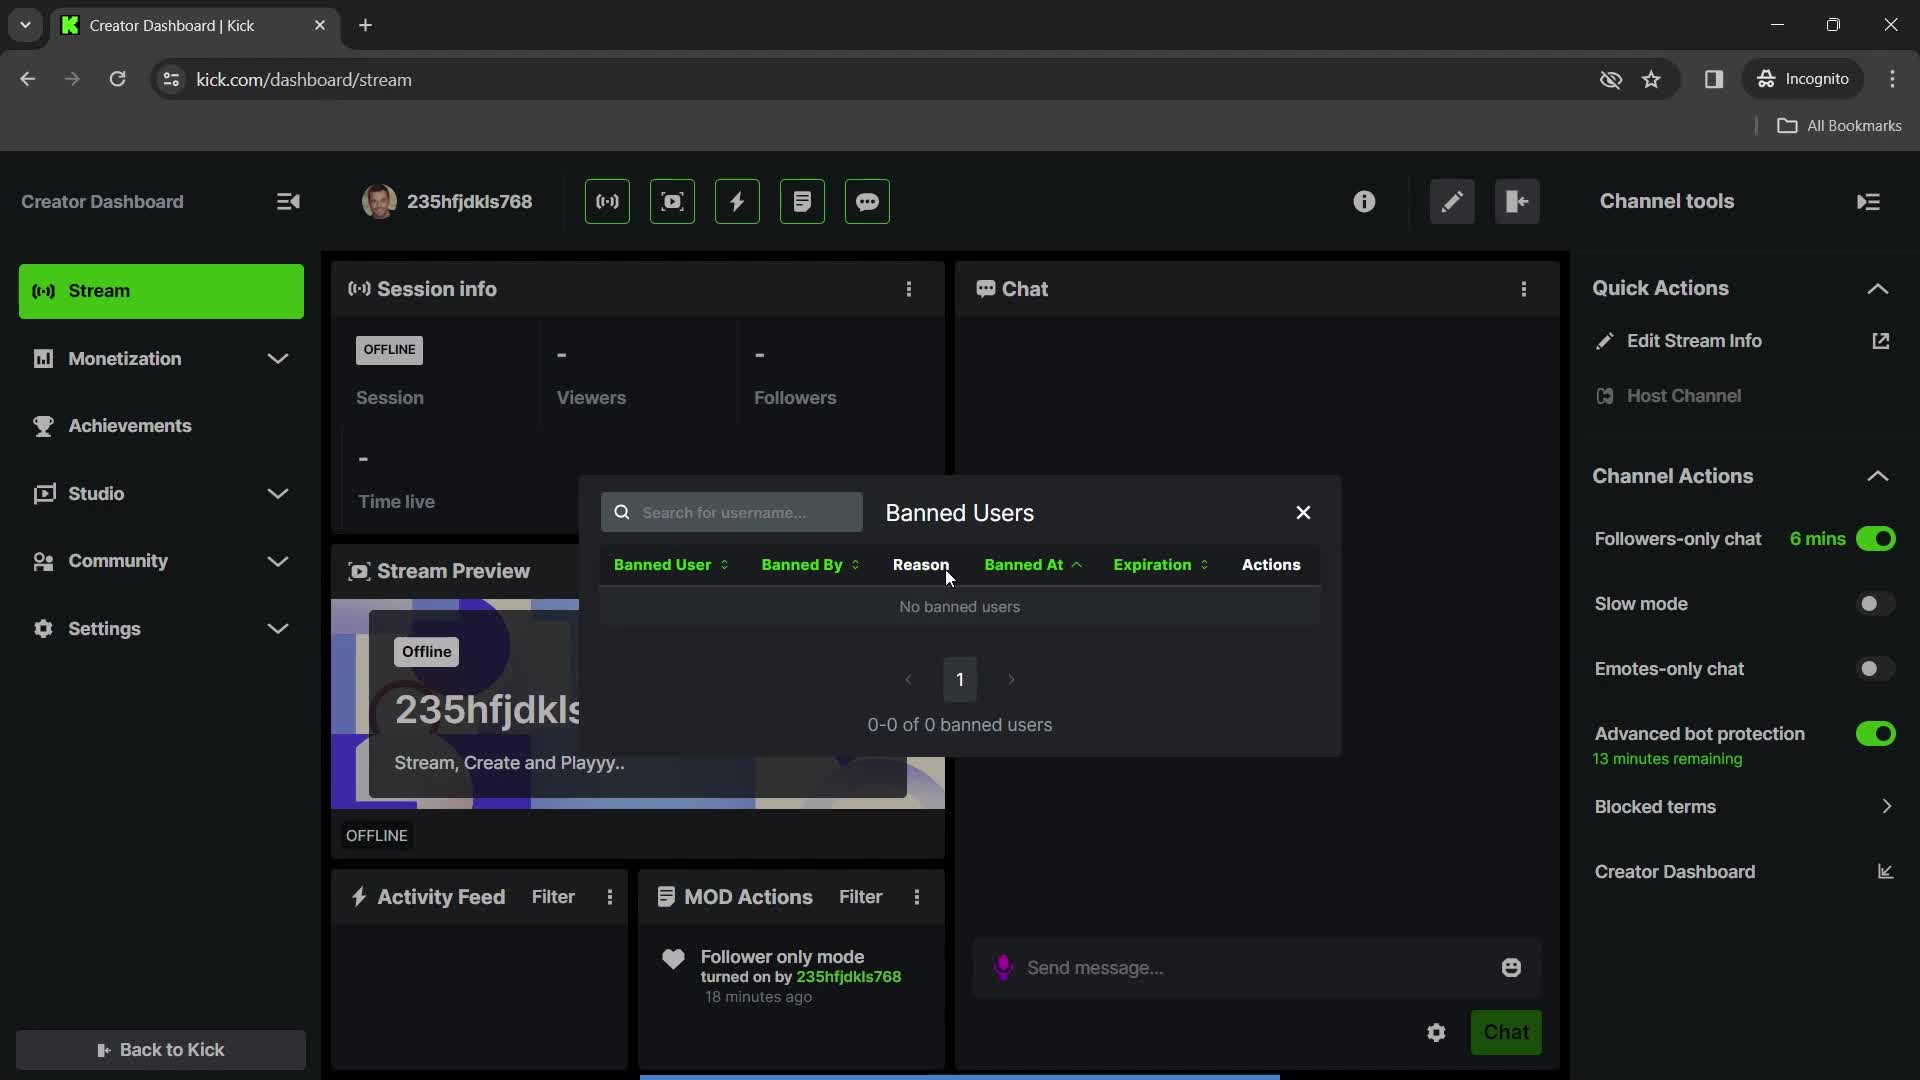Screen dimensions: 1920x1080
Task: Enable Slow mode toggle
Action: 1874,603
